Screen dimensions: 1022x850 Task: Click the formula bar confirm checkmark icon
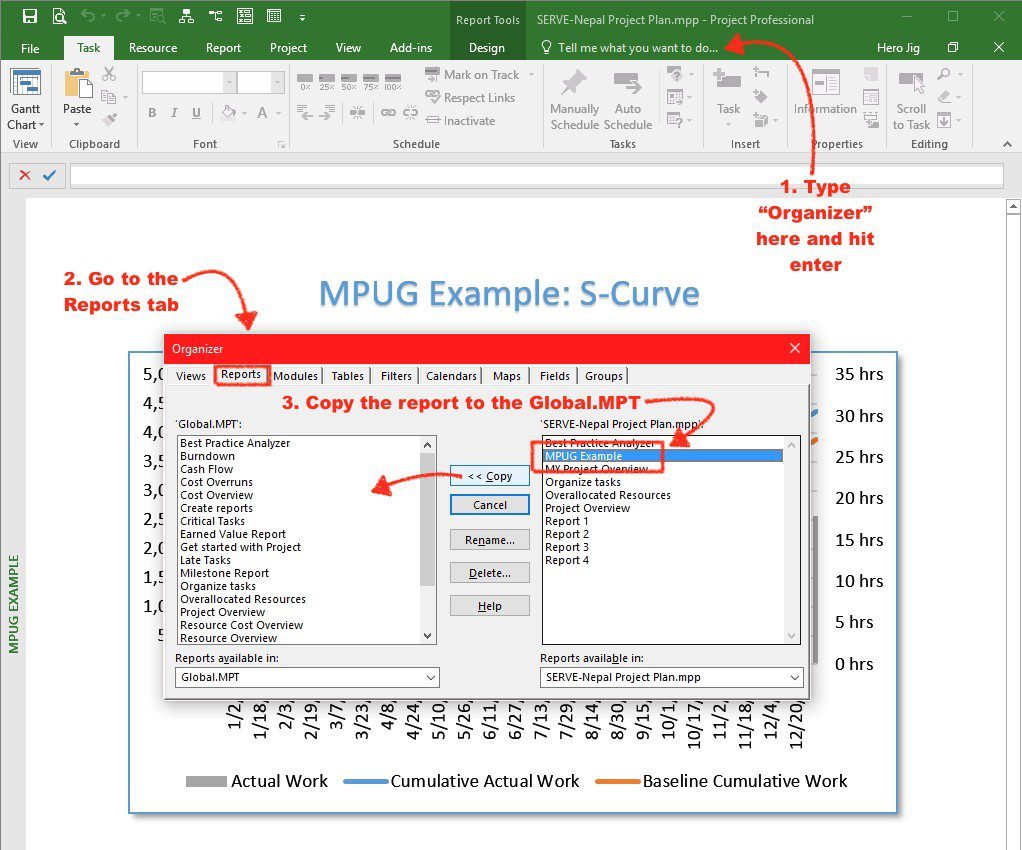(50, 175)
